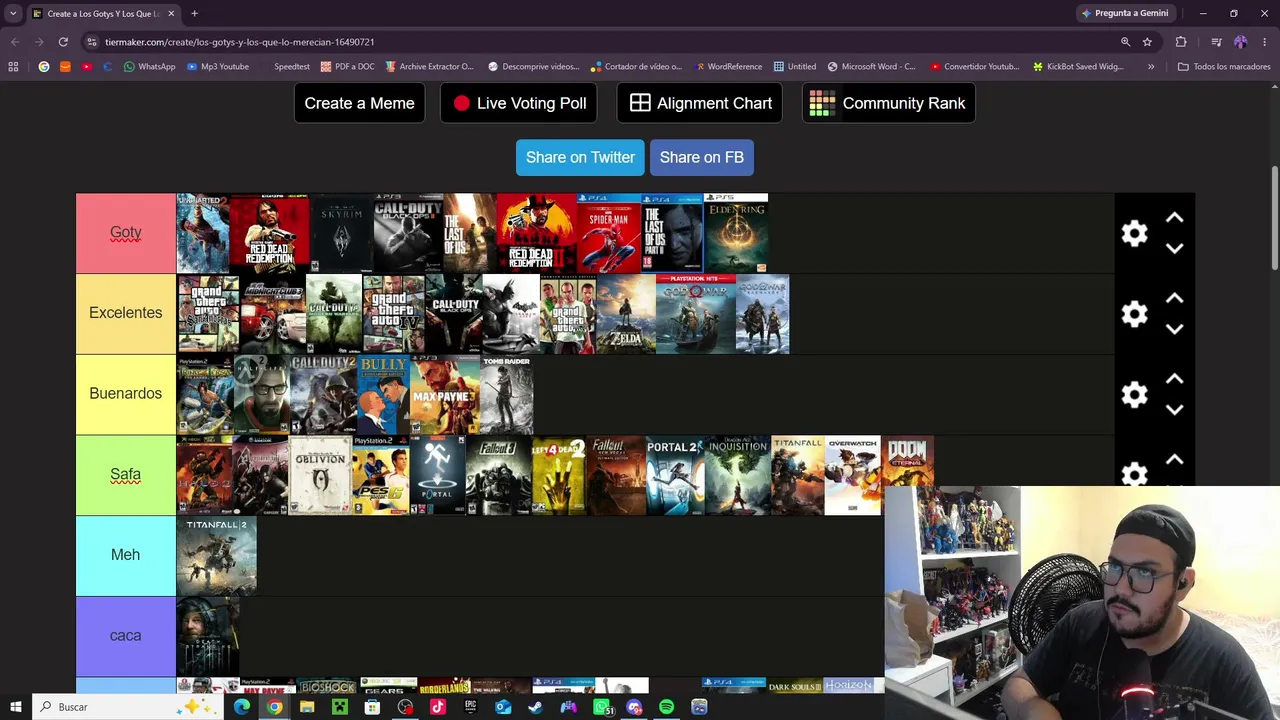
Task: Open Chrome extensions puzzle icon
Action: [1181, 42]
